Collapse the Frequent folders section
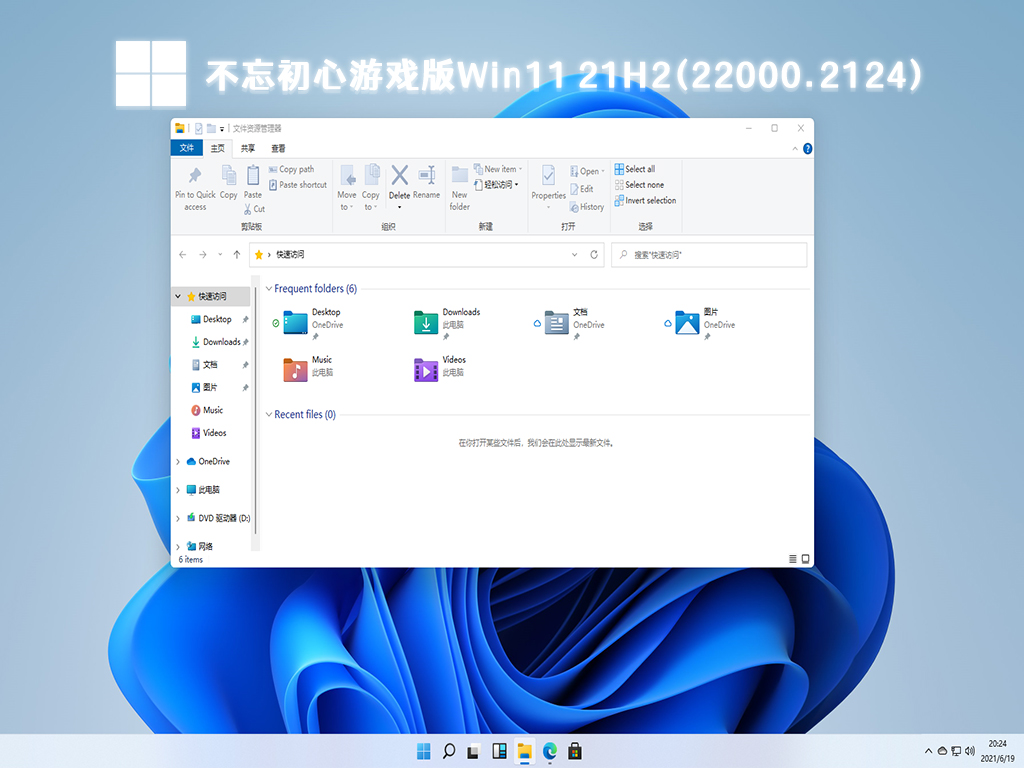Viewport: 1024px width, 768px height. pos(267,288)
